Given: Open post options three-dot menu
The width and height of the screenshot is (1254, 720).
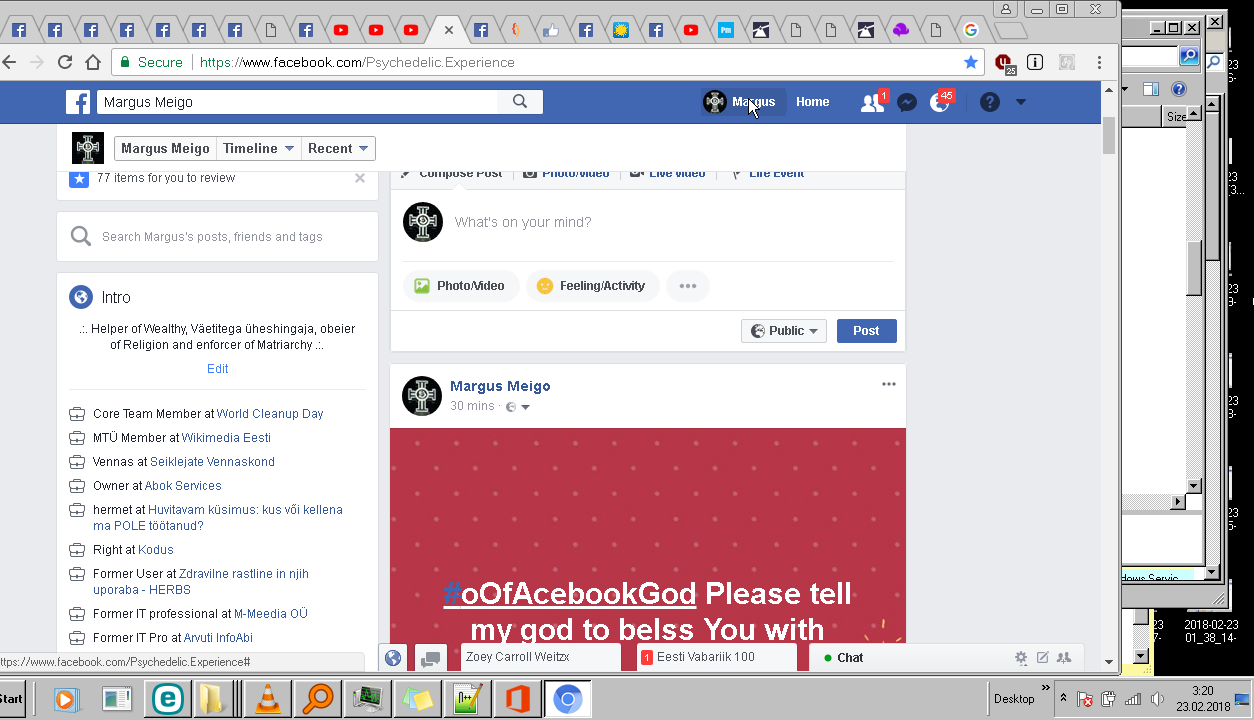Looking at the screenshot, I should [x=889, y=385].
